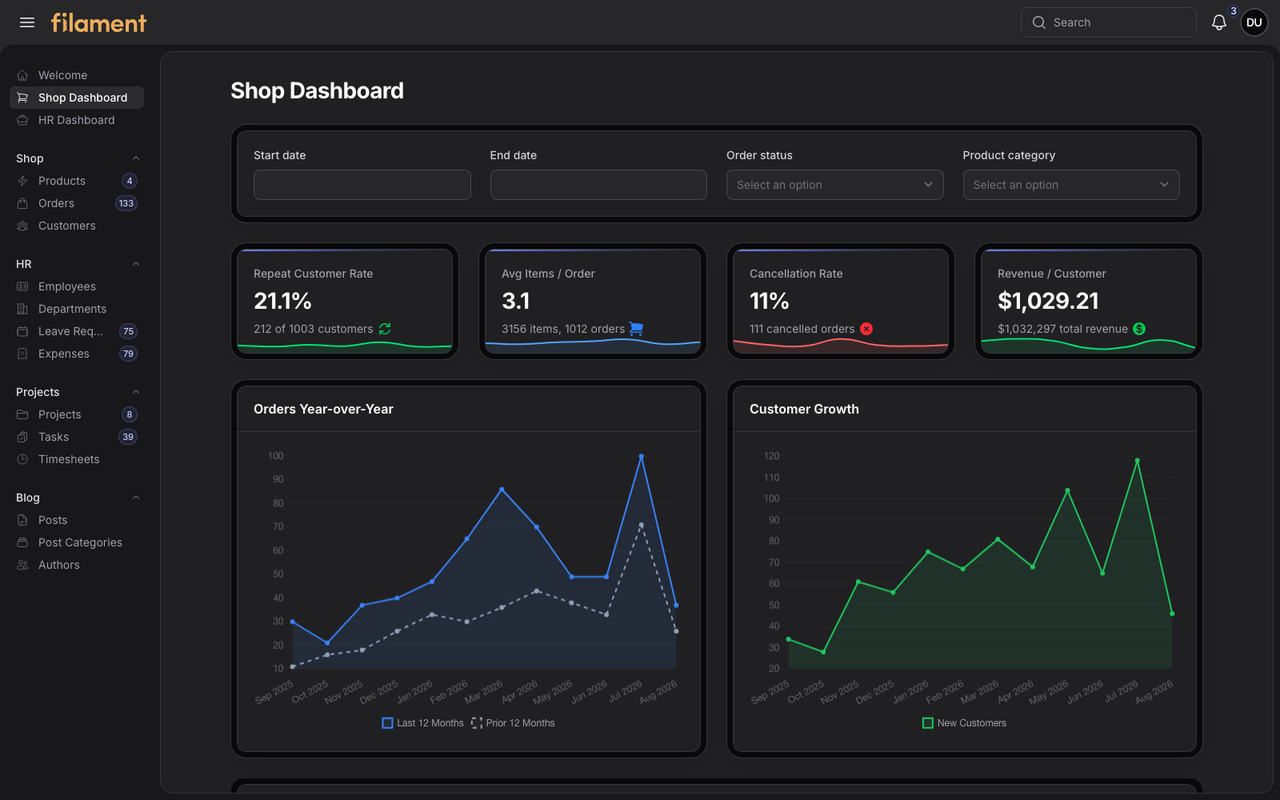Click the Orders bag icon
1280x800 pixels.
(x=23, y=203)
